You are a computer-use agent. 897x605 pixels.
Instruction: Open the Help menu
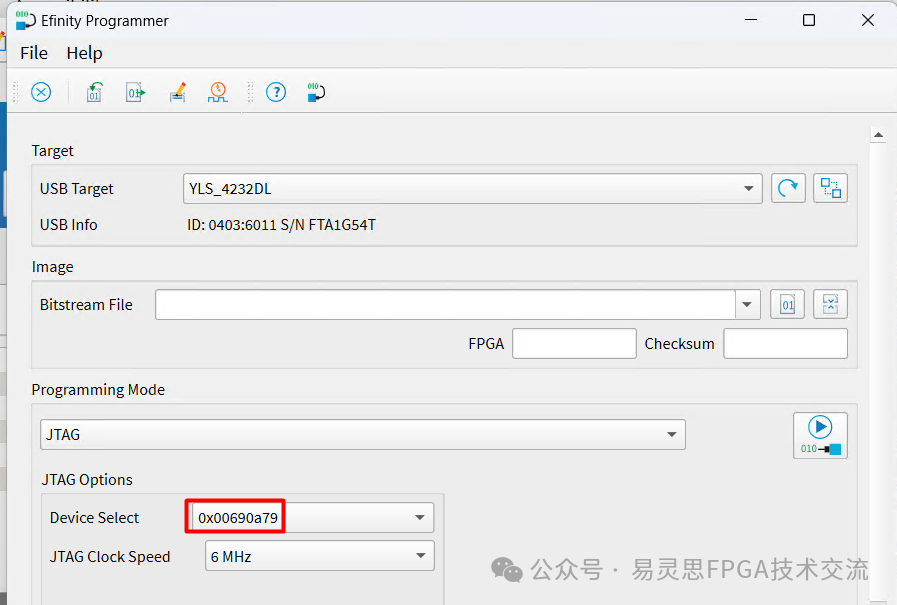(85, 53)
